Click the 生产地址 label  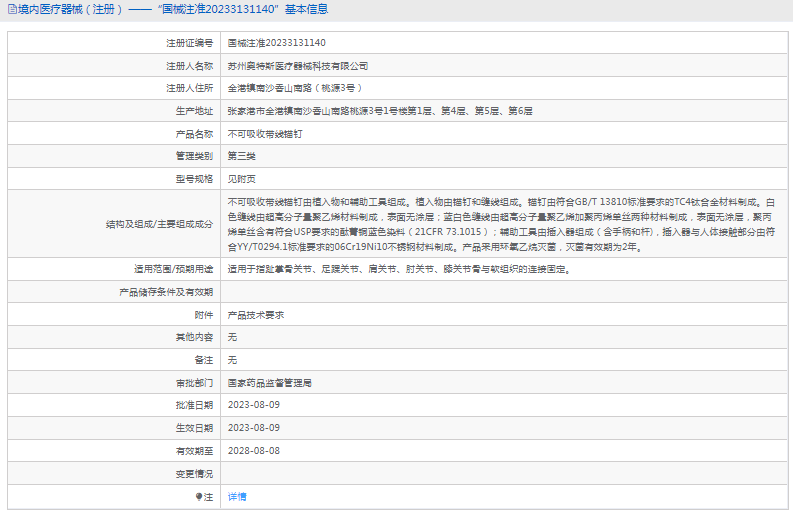click(x=194, y=111)
